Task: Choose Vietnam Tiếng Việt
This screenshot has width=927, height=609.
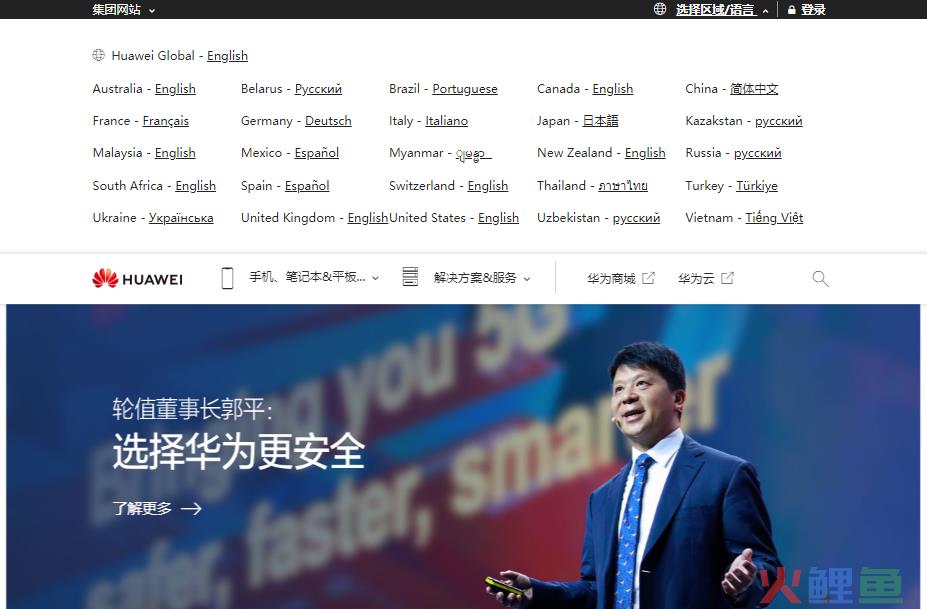Action: [774, 218]
